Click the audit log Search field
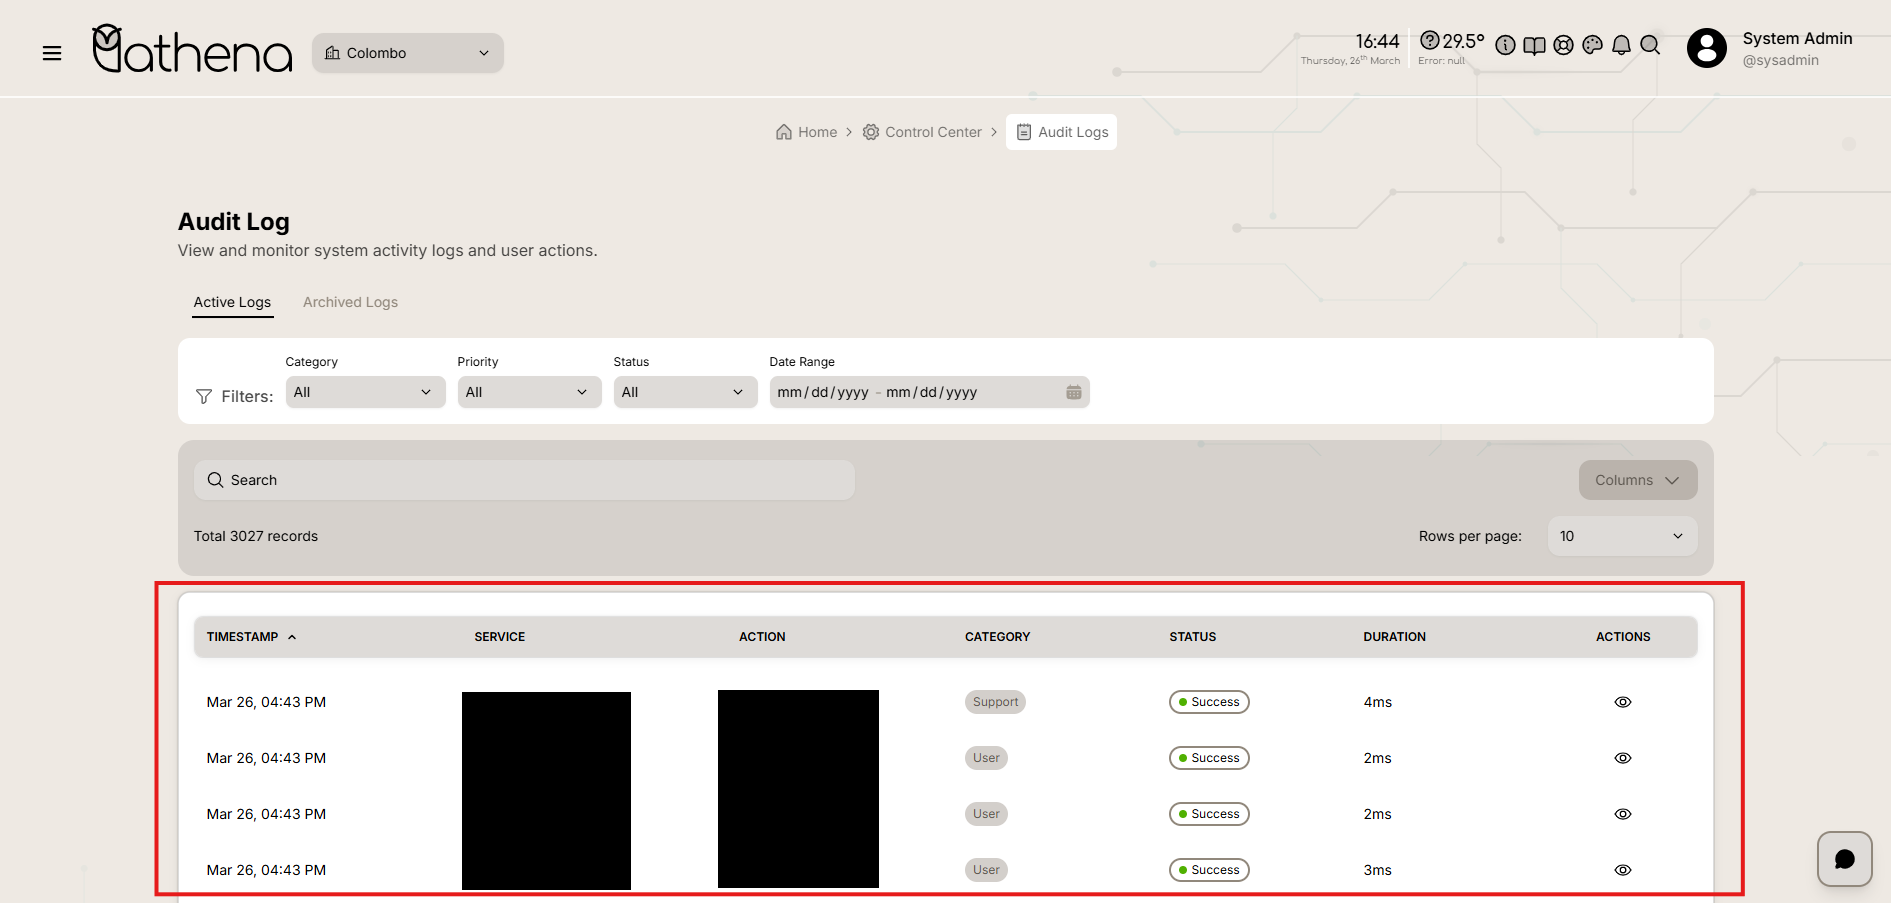 (x=524, y=480)
